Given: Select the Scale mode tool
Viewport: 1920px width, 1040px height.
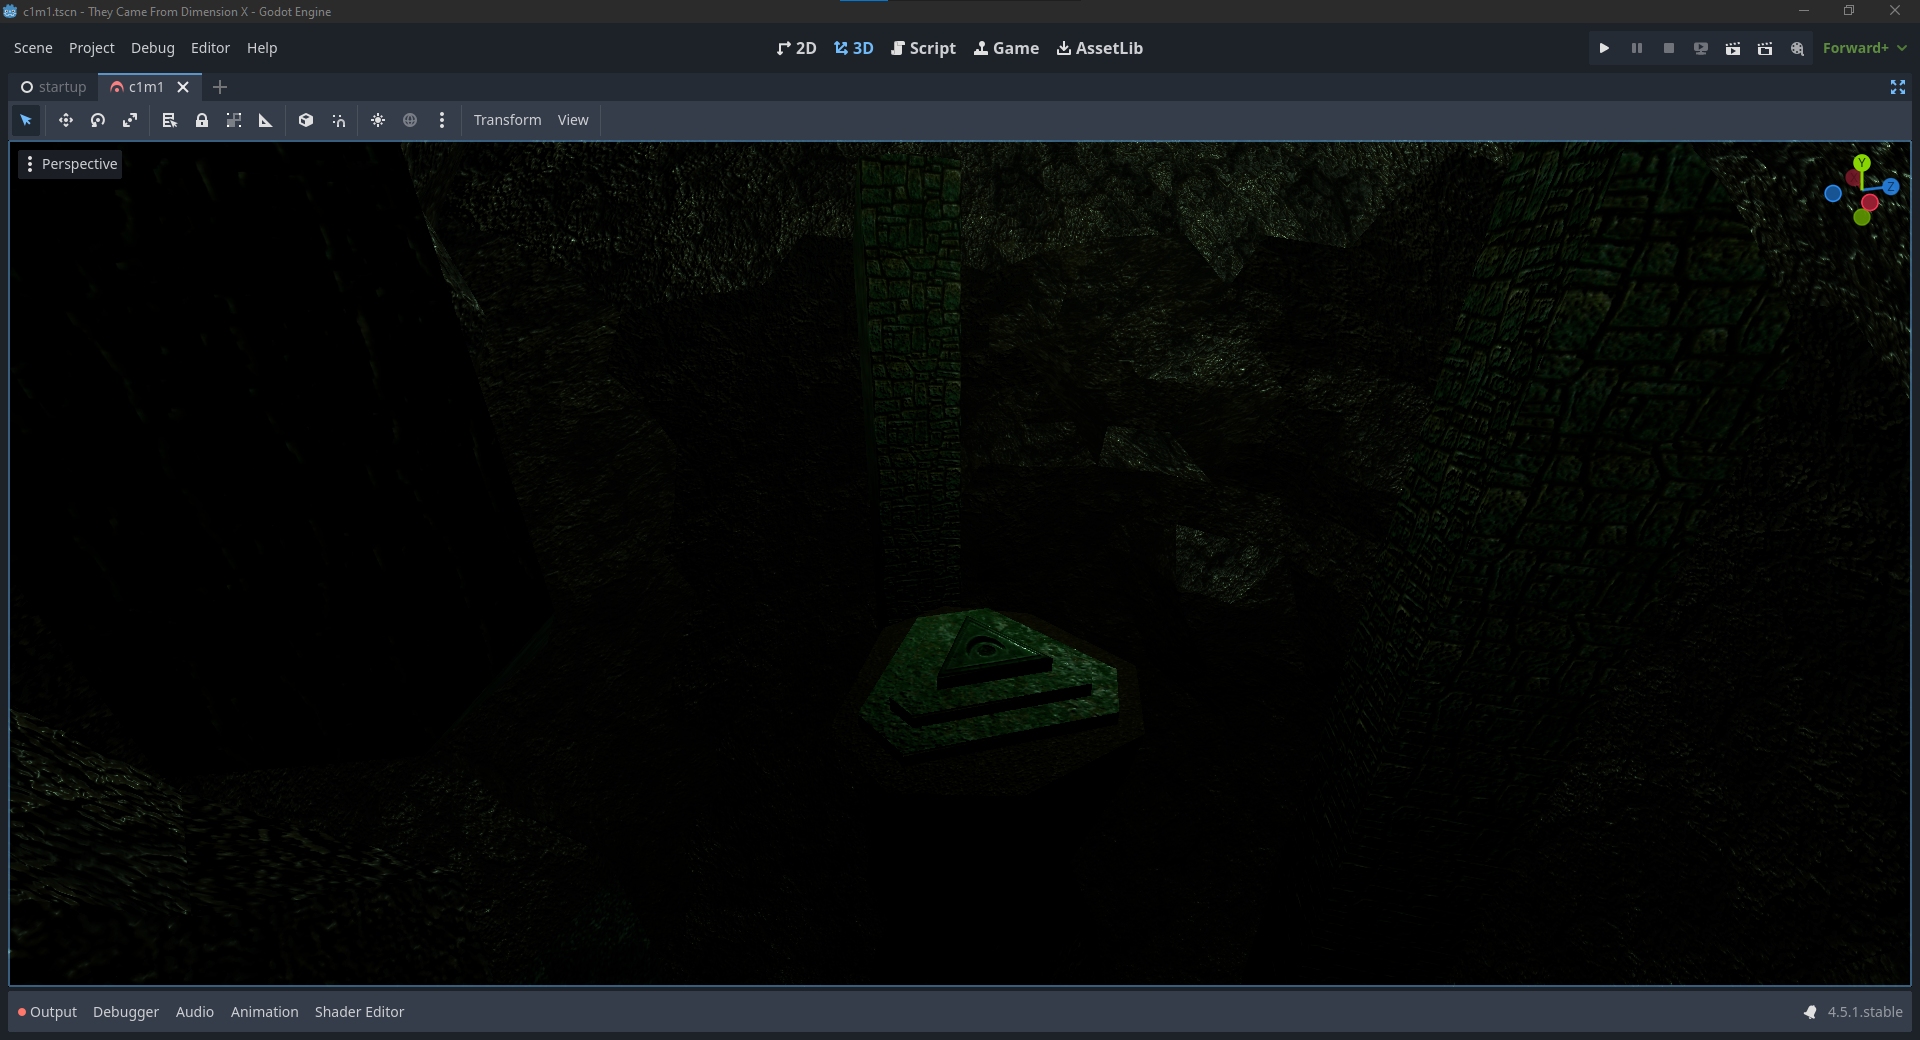Looking at the screenshot, I should click(x=130, y=120).
